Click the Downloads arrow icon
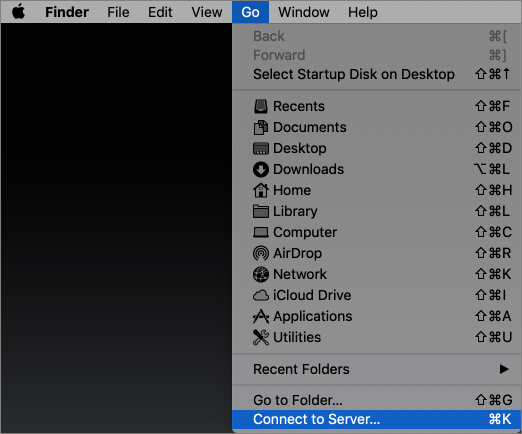Image resolution: width=522 pixels, height=434 pixels. point(261,169)
